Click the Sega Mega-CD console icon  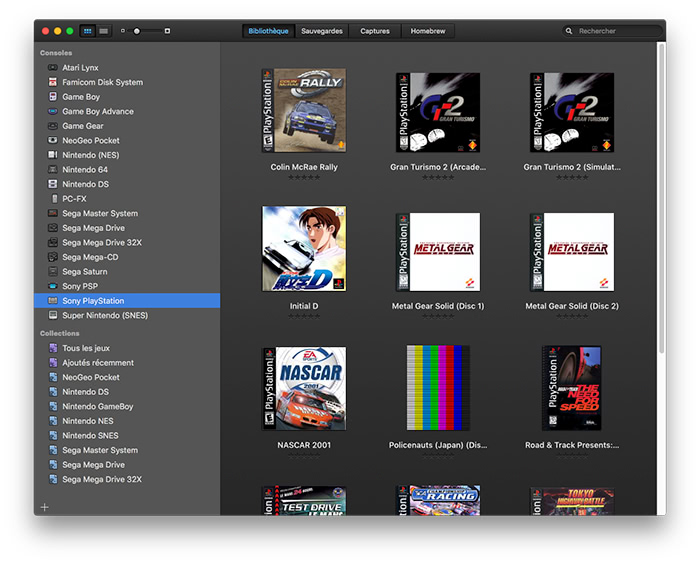coord(53,257)
